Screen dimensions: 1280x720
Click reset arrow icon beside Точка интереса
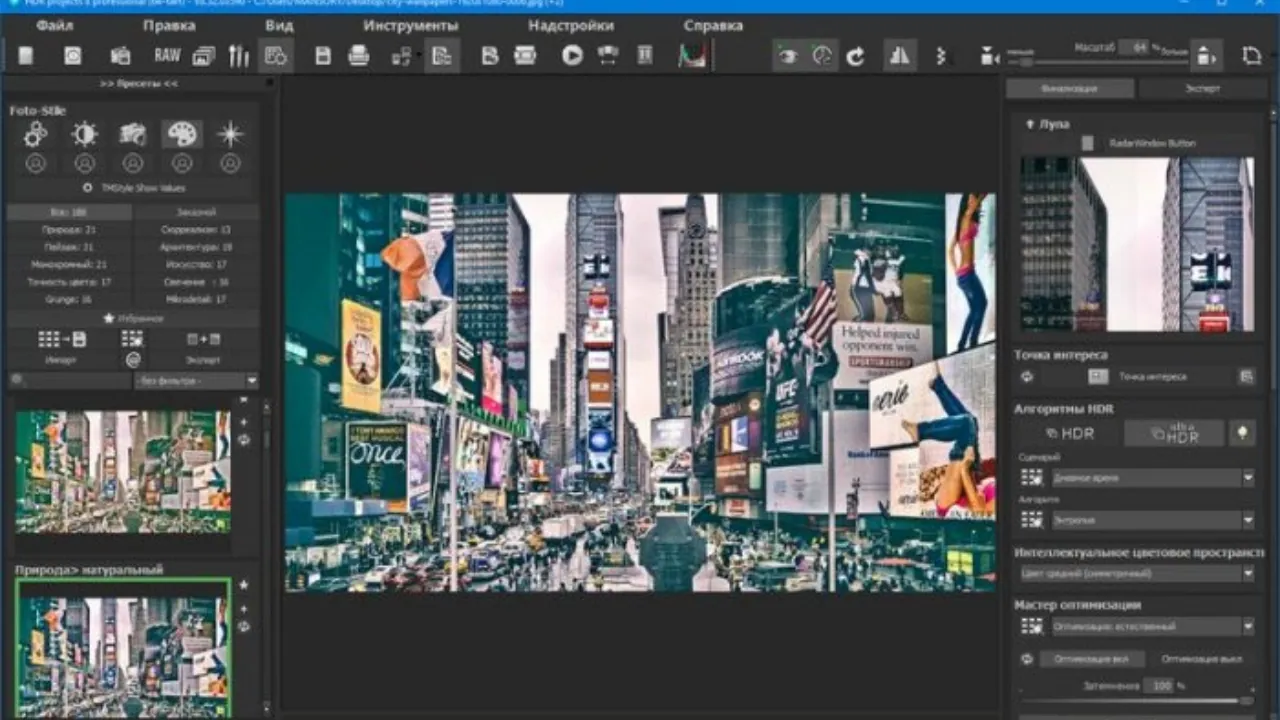click(1026, 377)
